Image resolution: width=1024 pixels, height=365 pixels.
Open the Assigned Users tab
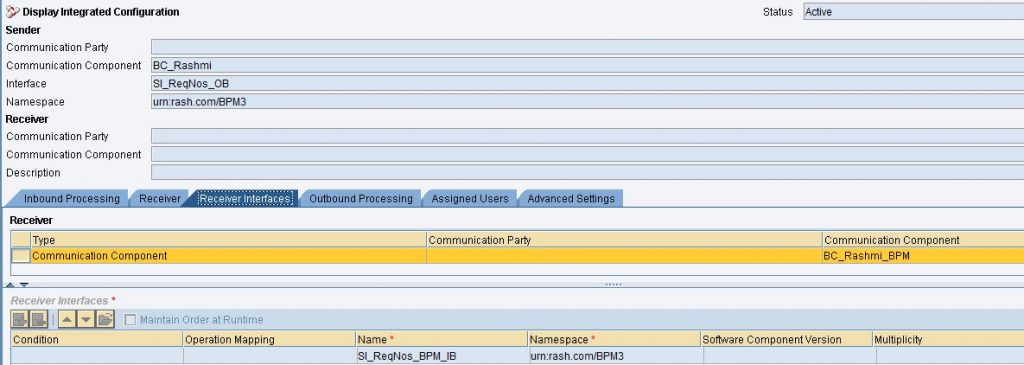470,198
